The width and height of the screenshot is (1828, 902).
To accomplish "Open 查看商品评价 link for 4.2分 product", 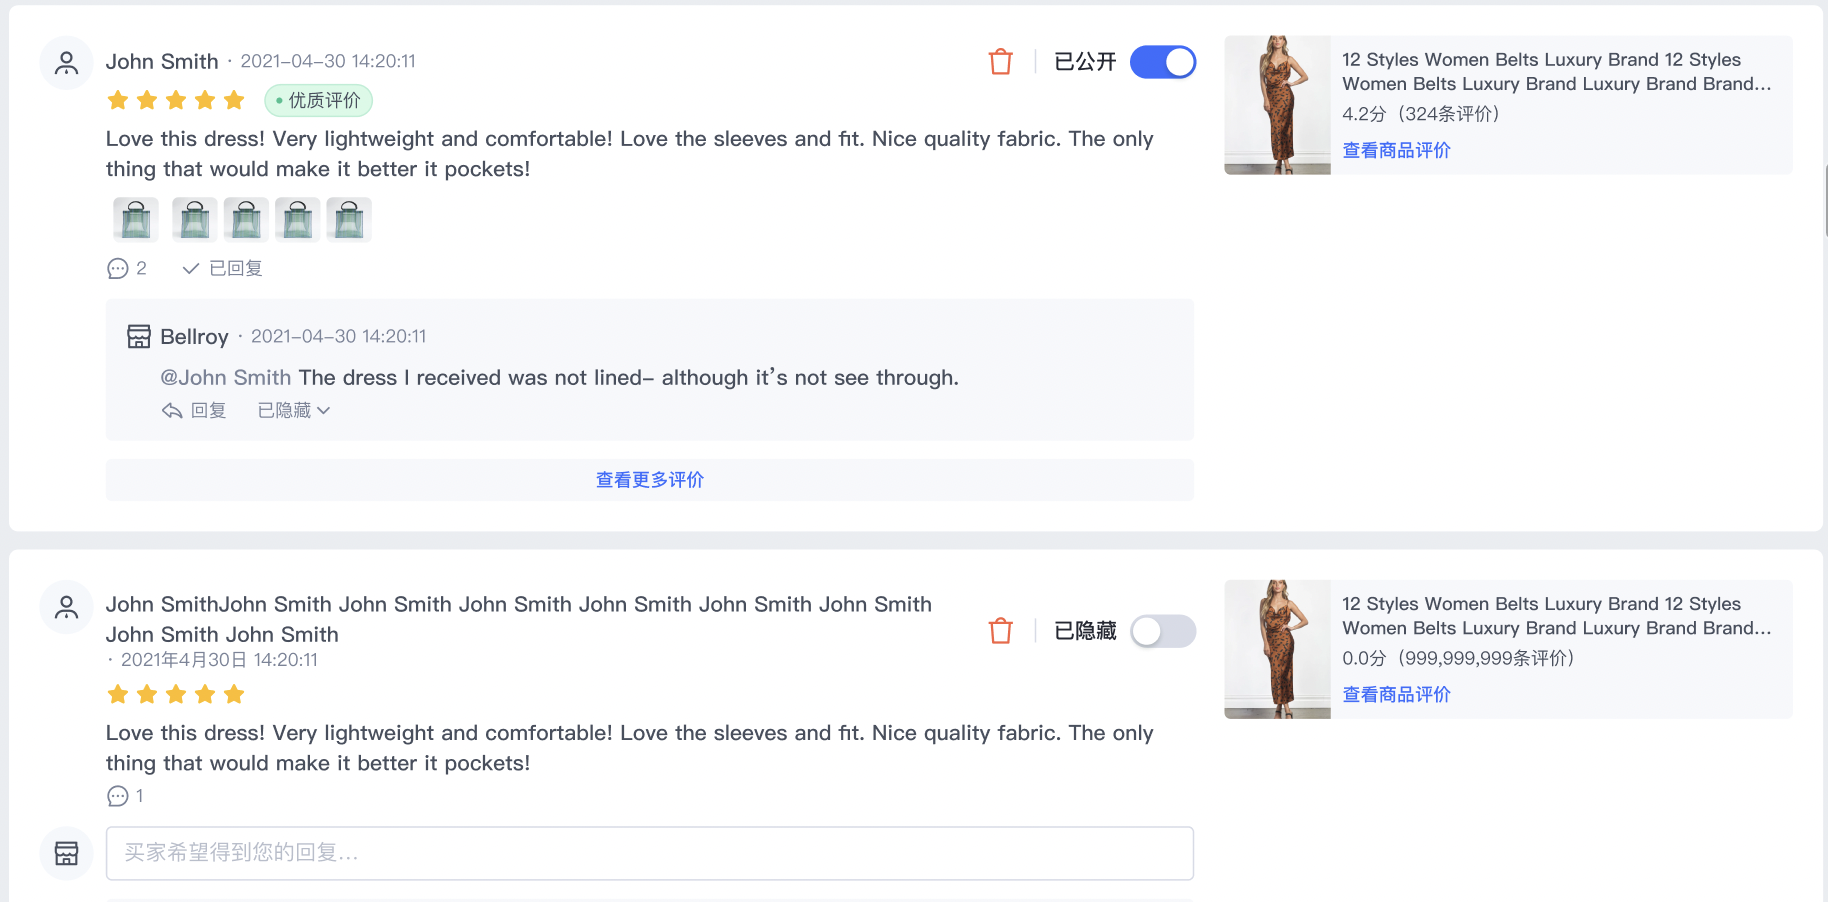I will tap(1396, 150).
